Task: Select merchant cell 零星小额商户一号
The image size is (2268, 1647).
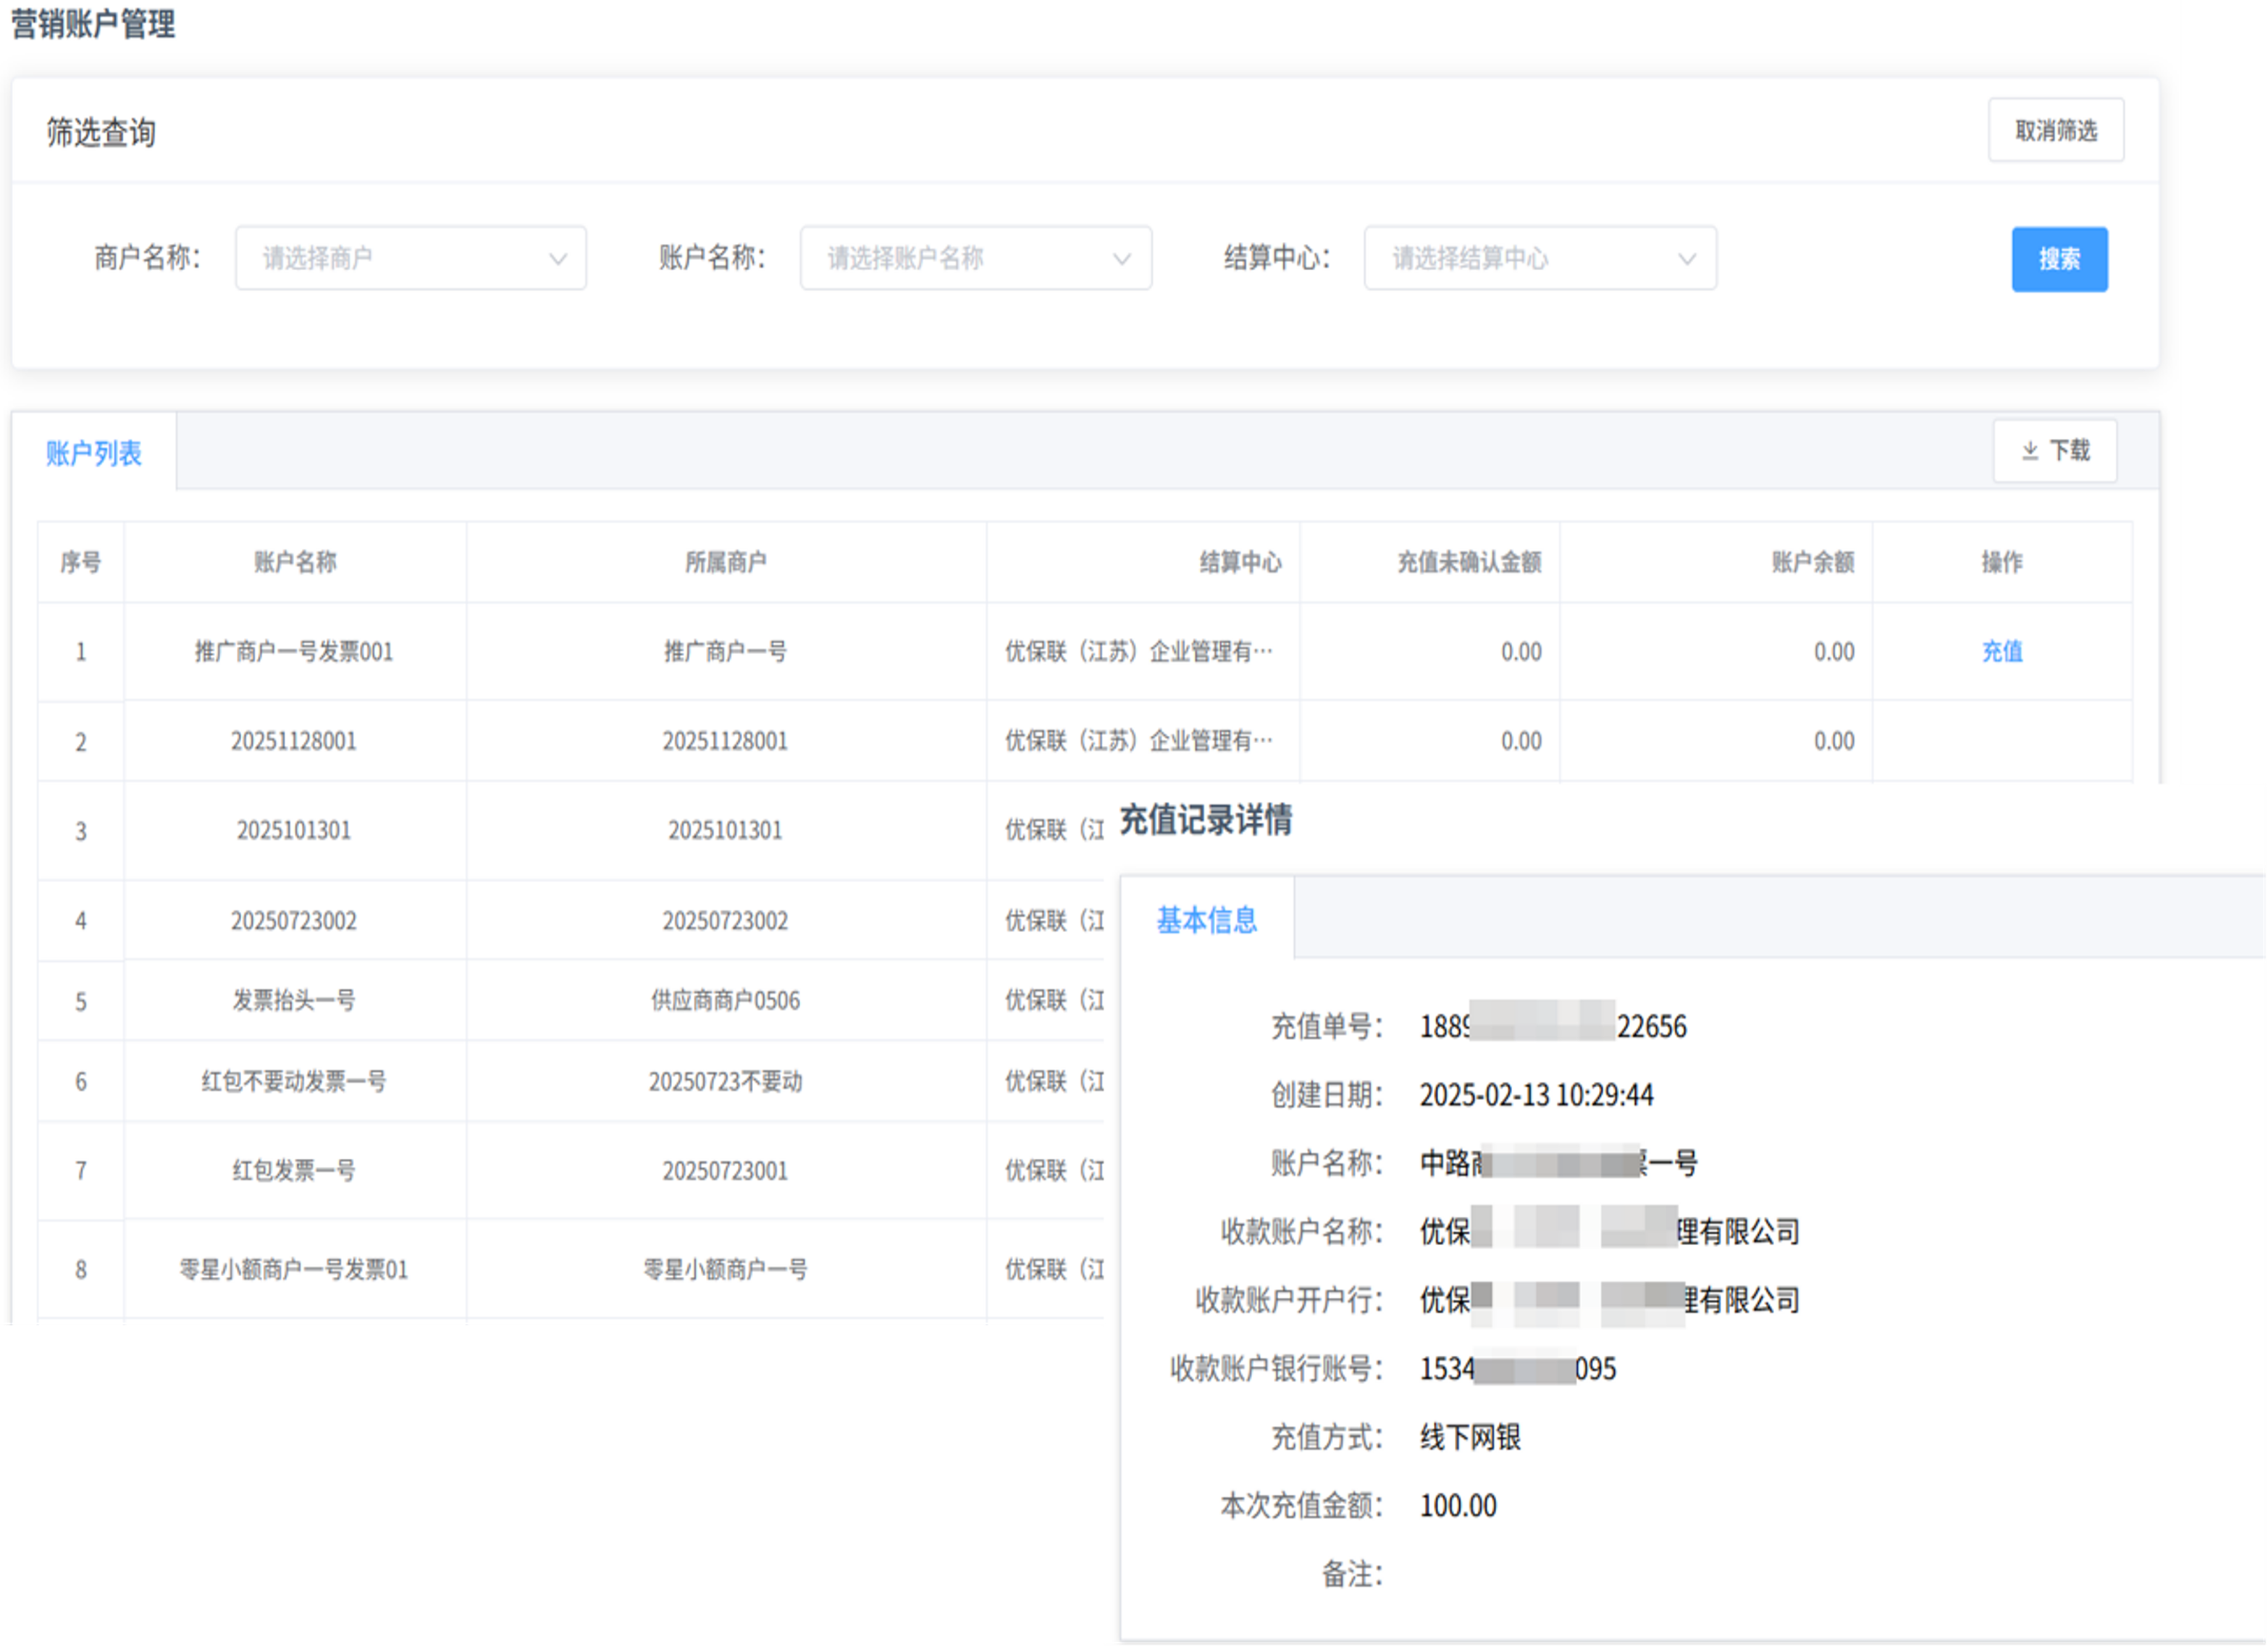Action: (725, 1269)
